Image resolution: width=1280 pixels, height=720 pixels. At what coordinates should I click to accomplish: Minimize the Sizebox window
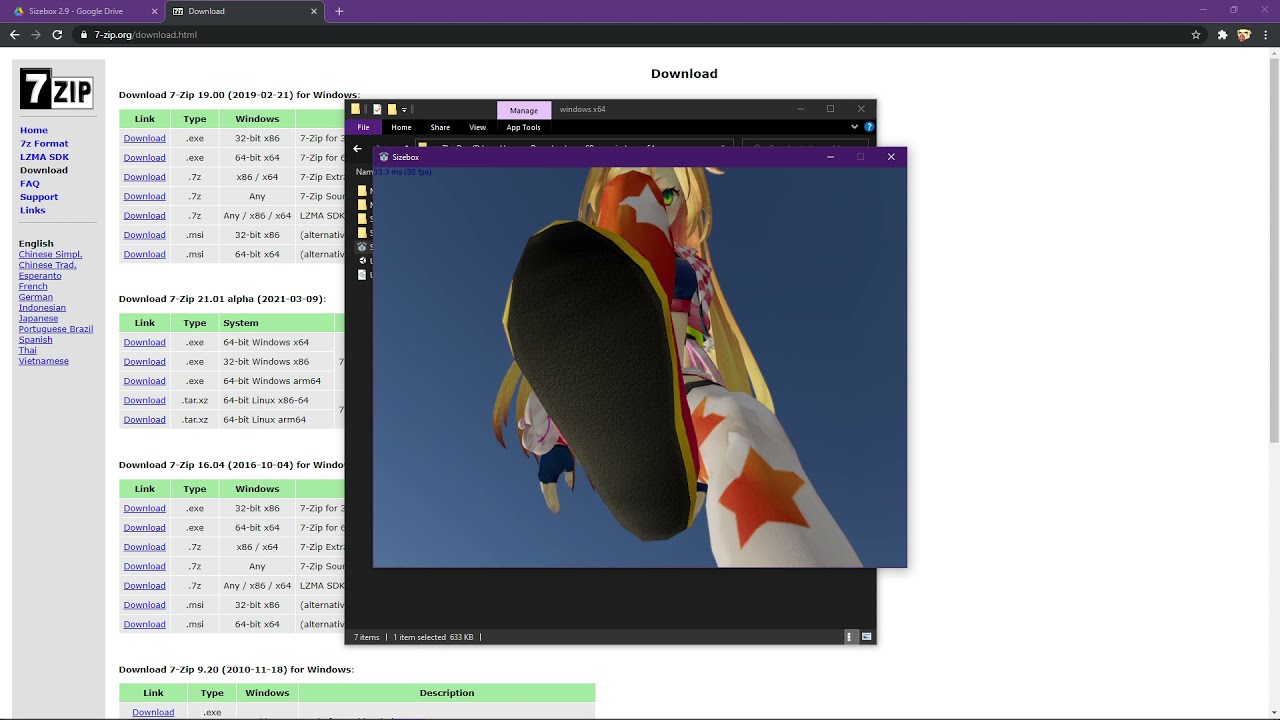coord(830,156)
